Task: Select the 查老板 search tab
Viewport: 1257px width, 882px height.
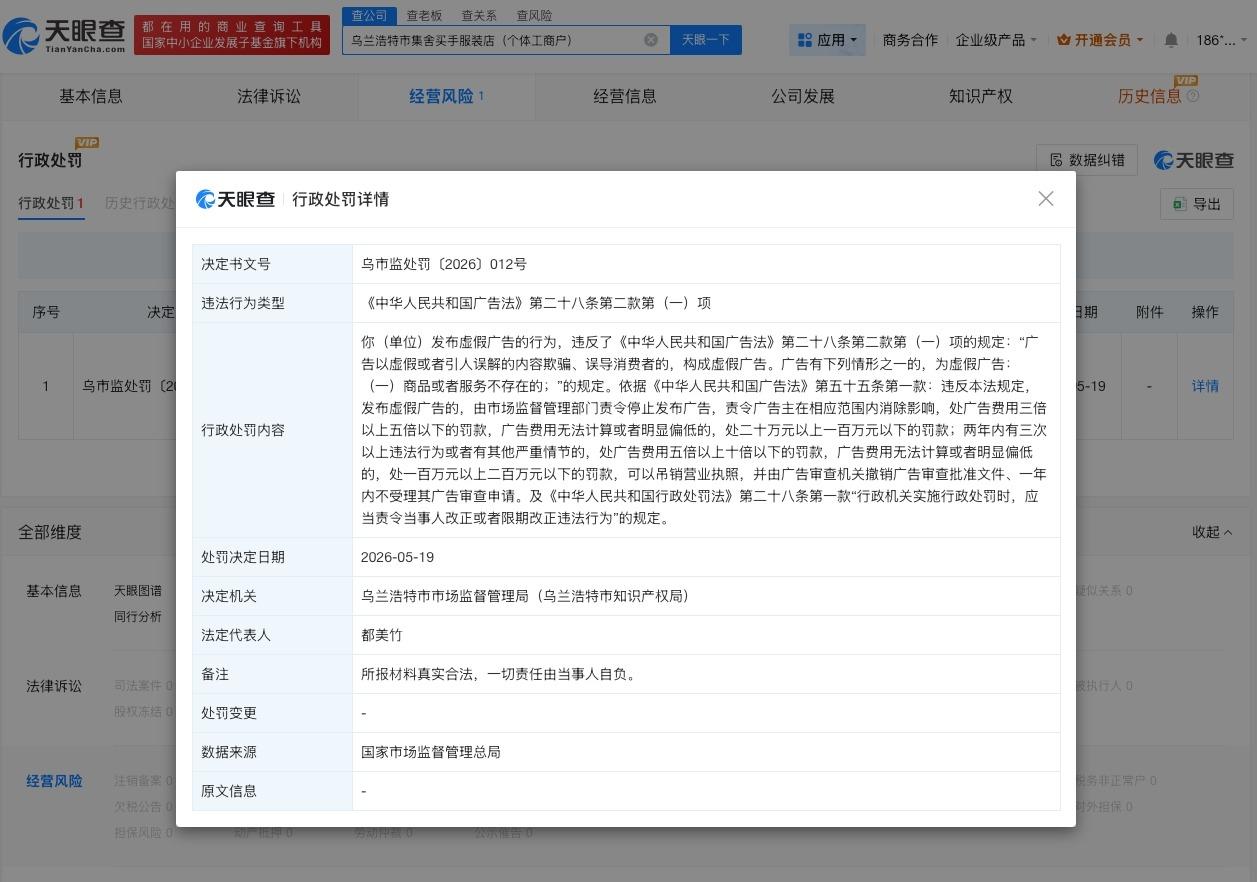Action: (x=424, y=15)
